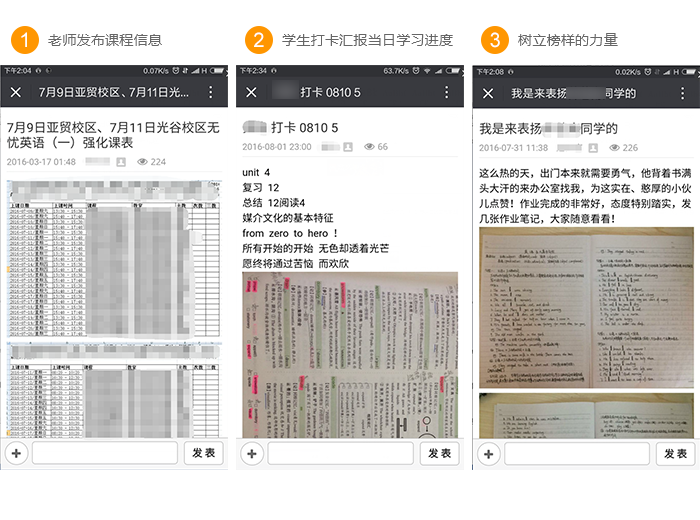Tap plus icon below the 打卡 check-in post
Image resolution: width=700 pixels, height=520 pixels.
coord(252,454)
